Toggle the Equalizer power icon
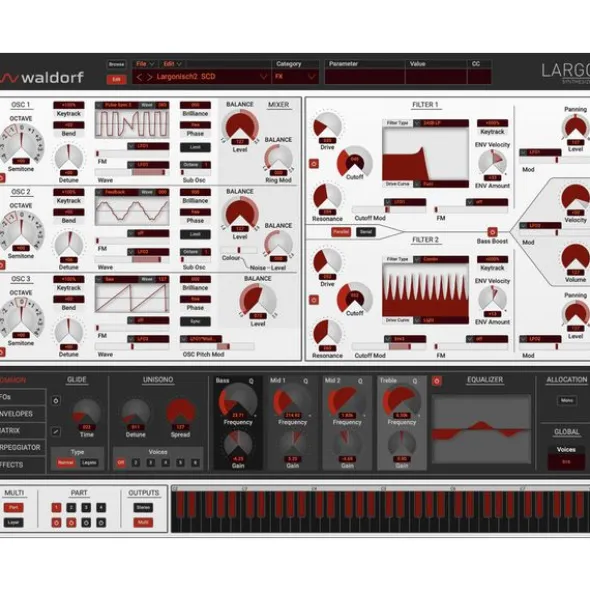This screenshot has width=590, height=591. click(437, 381)
